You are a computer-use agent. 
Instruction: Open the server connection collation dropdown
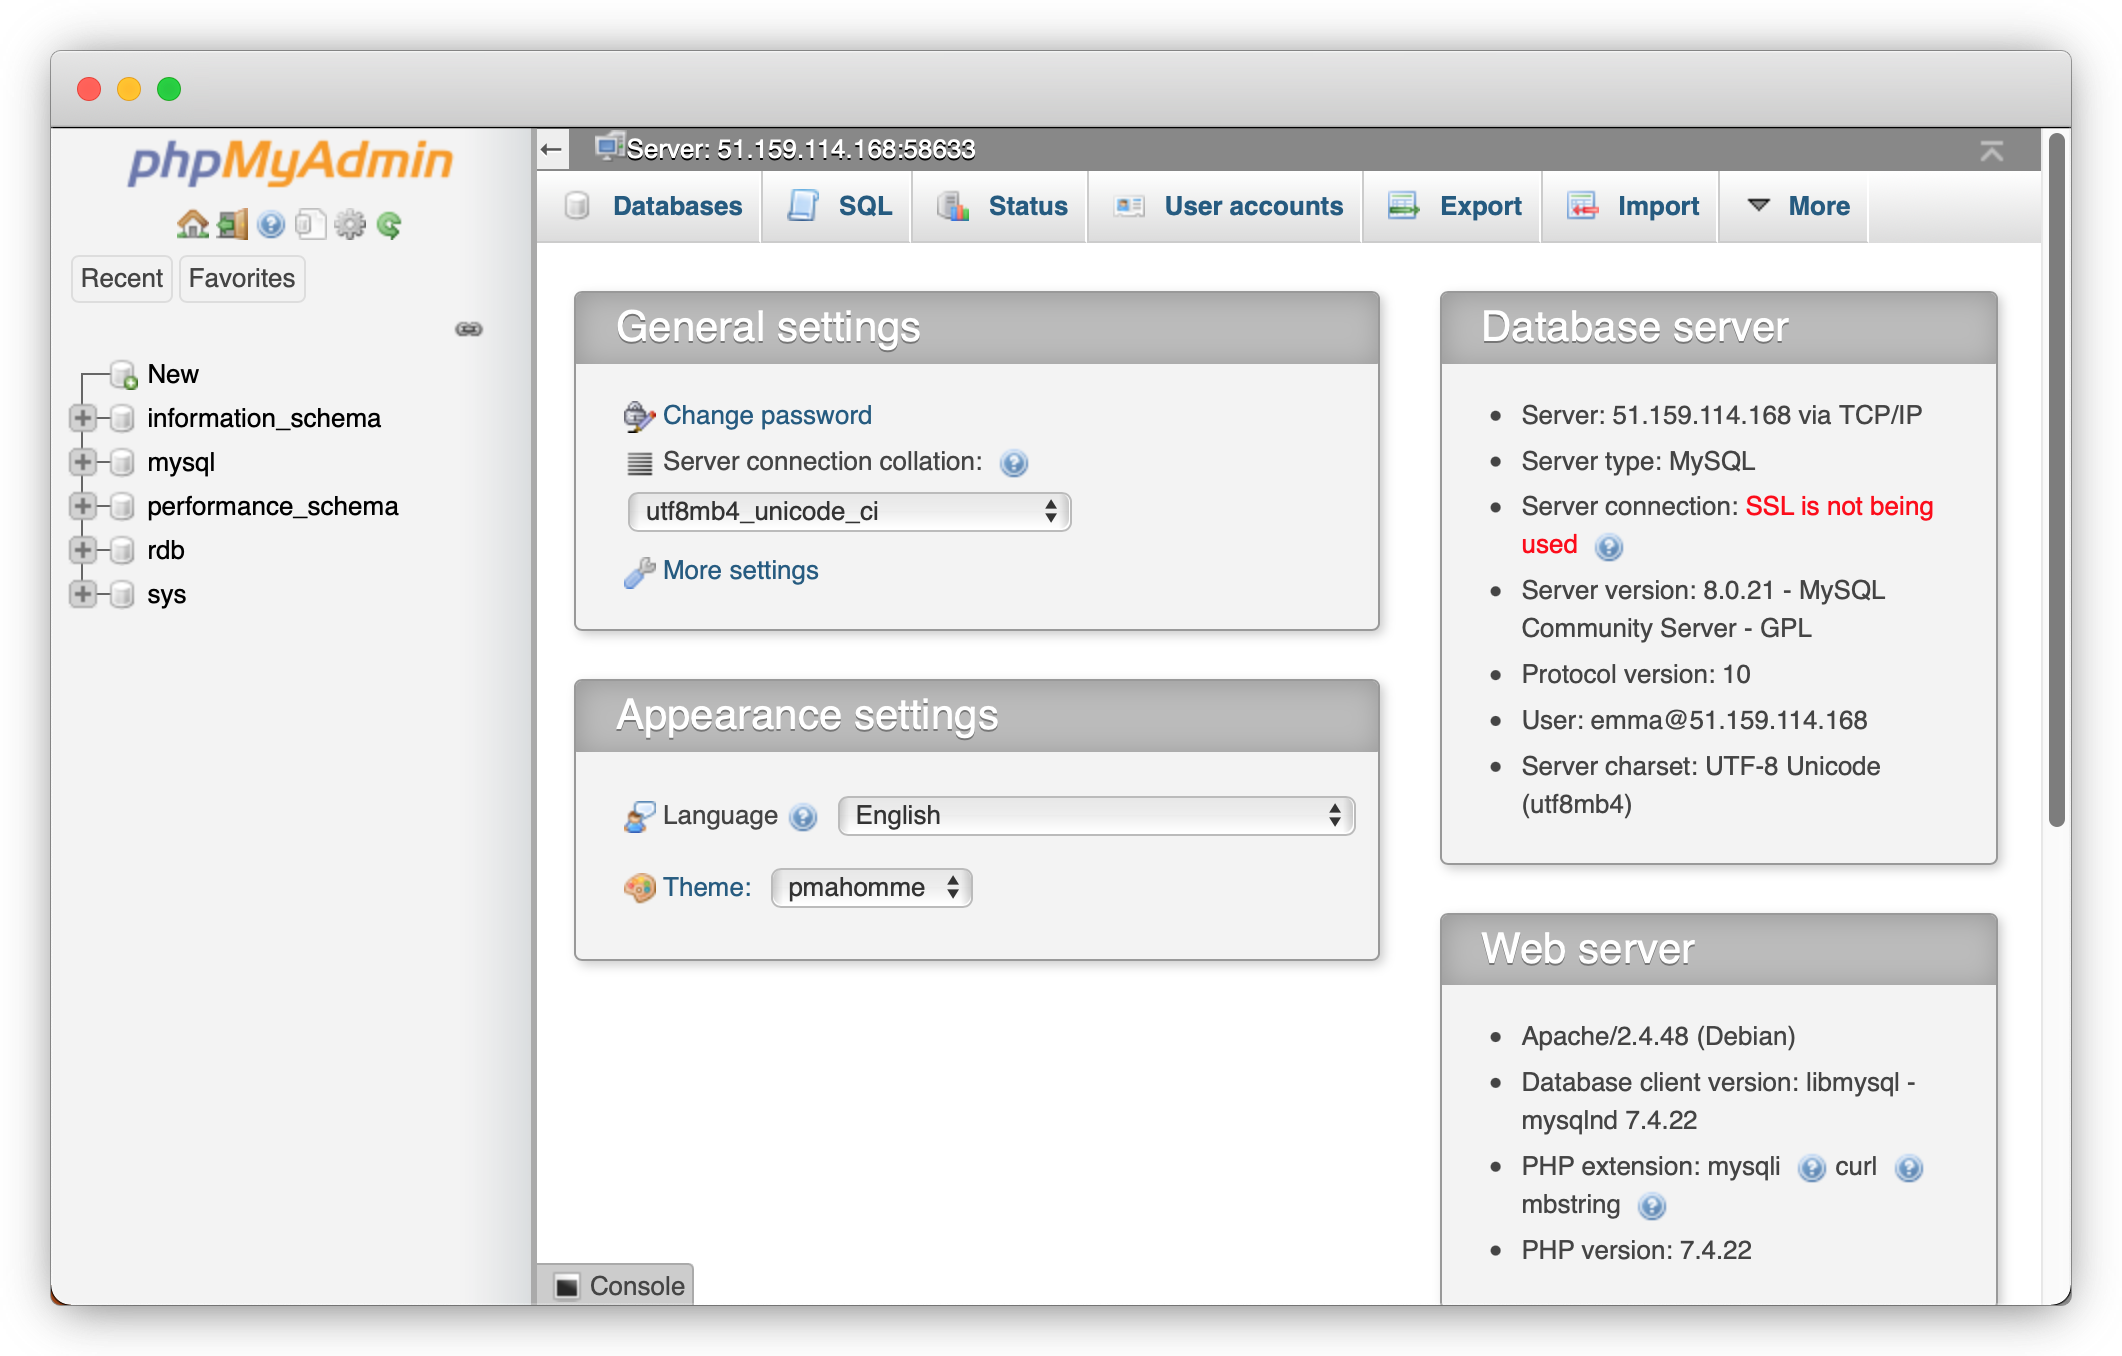(x=849, y=512)
